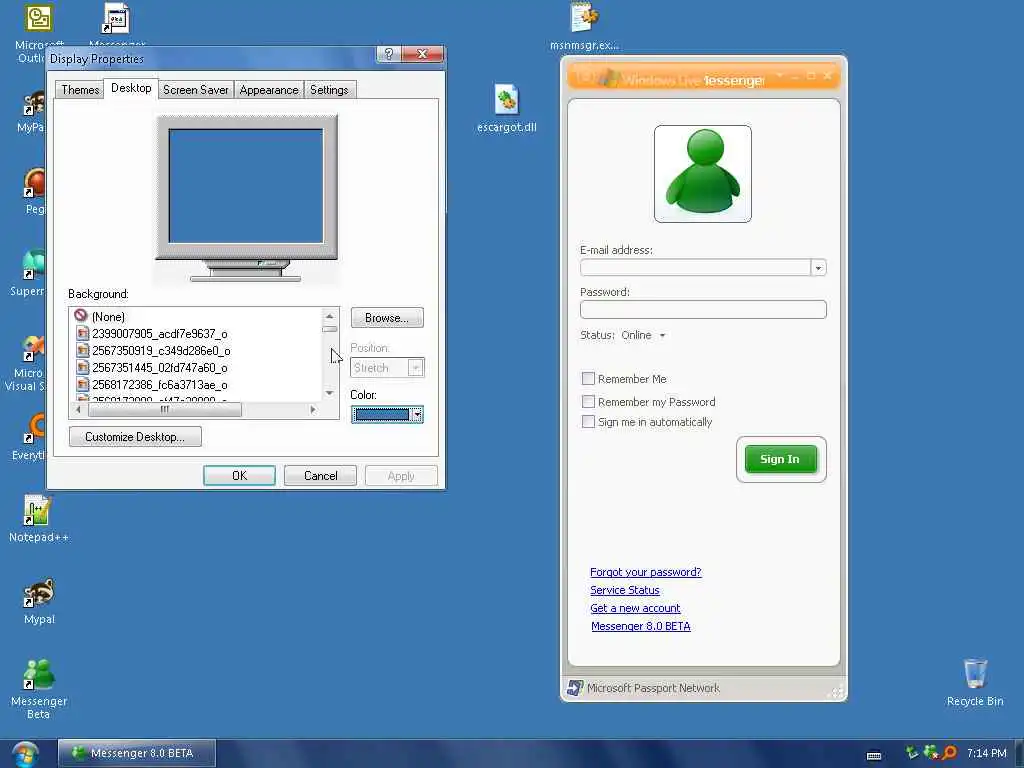
Task: Click the green Sign In button
Action: point(780,459)
